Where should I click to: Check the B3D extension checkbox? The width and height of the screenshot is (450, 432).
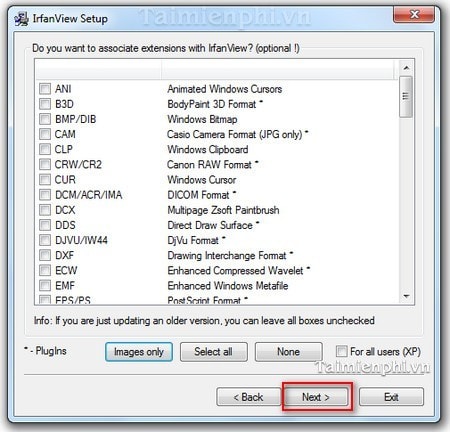click(x=45, y=104)
